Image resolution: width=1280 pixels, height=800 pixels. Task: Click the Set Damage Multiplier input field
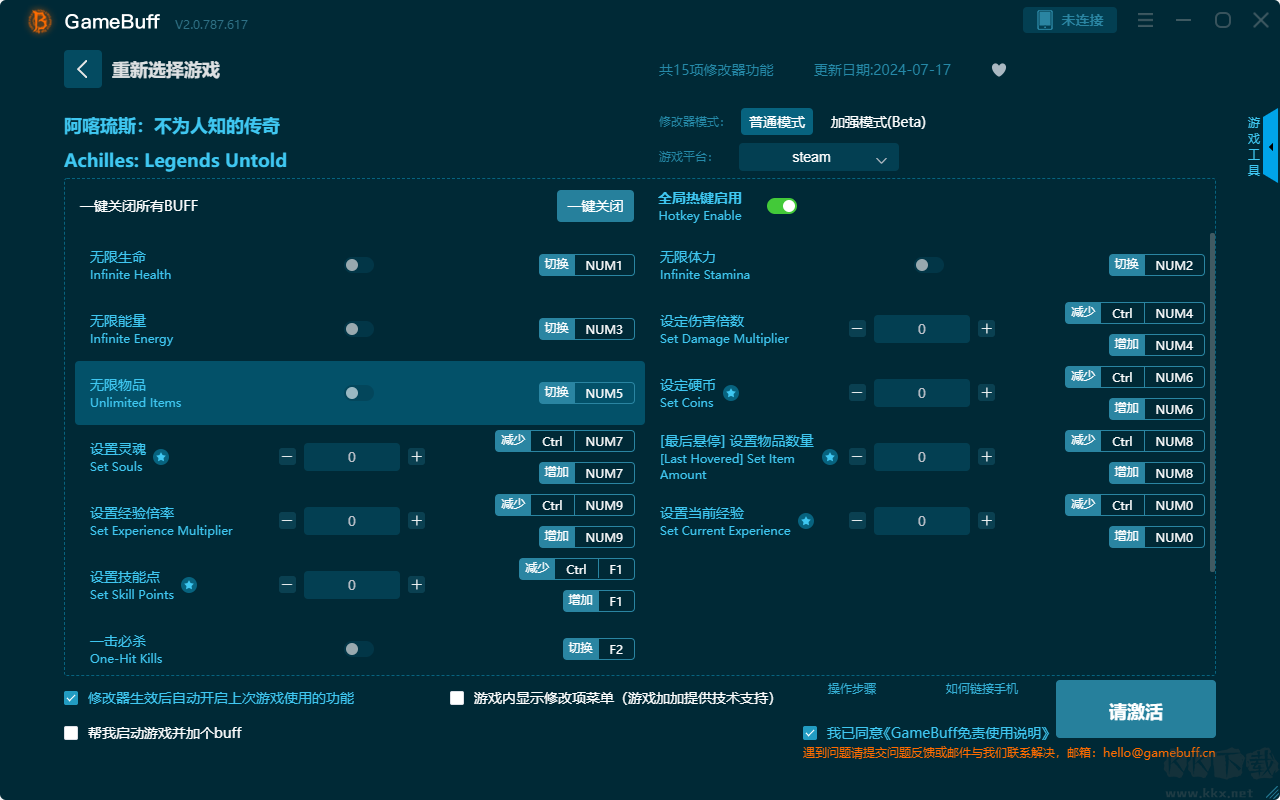pyautogui.click(x=922, y=329)
